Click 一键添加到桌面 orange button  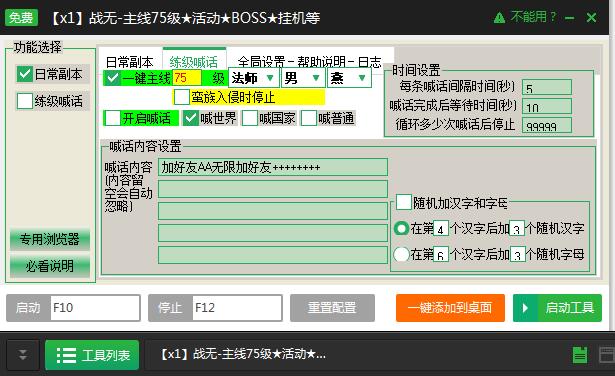[450, 308]
